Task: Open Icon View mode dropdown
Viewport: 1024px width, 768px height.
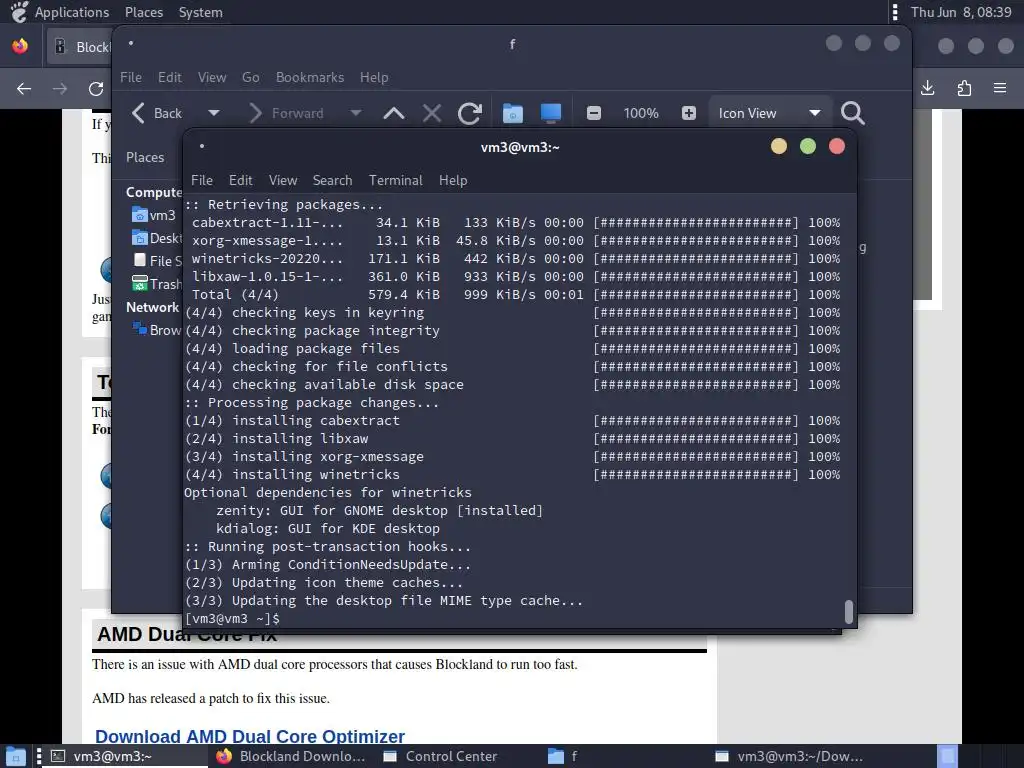Action: tap(769, 113)
